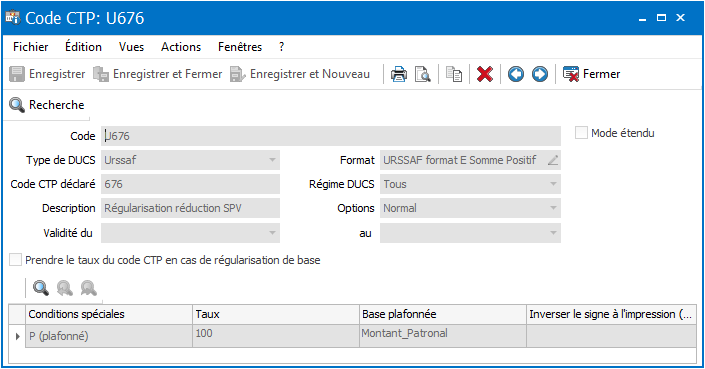Image resolution: width=705 pixels, height=369 pixels.
Task: Click the Format field edit pencil
Action: click(553, 160)
